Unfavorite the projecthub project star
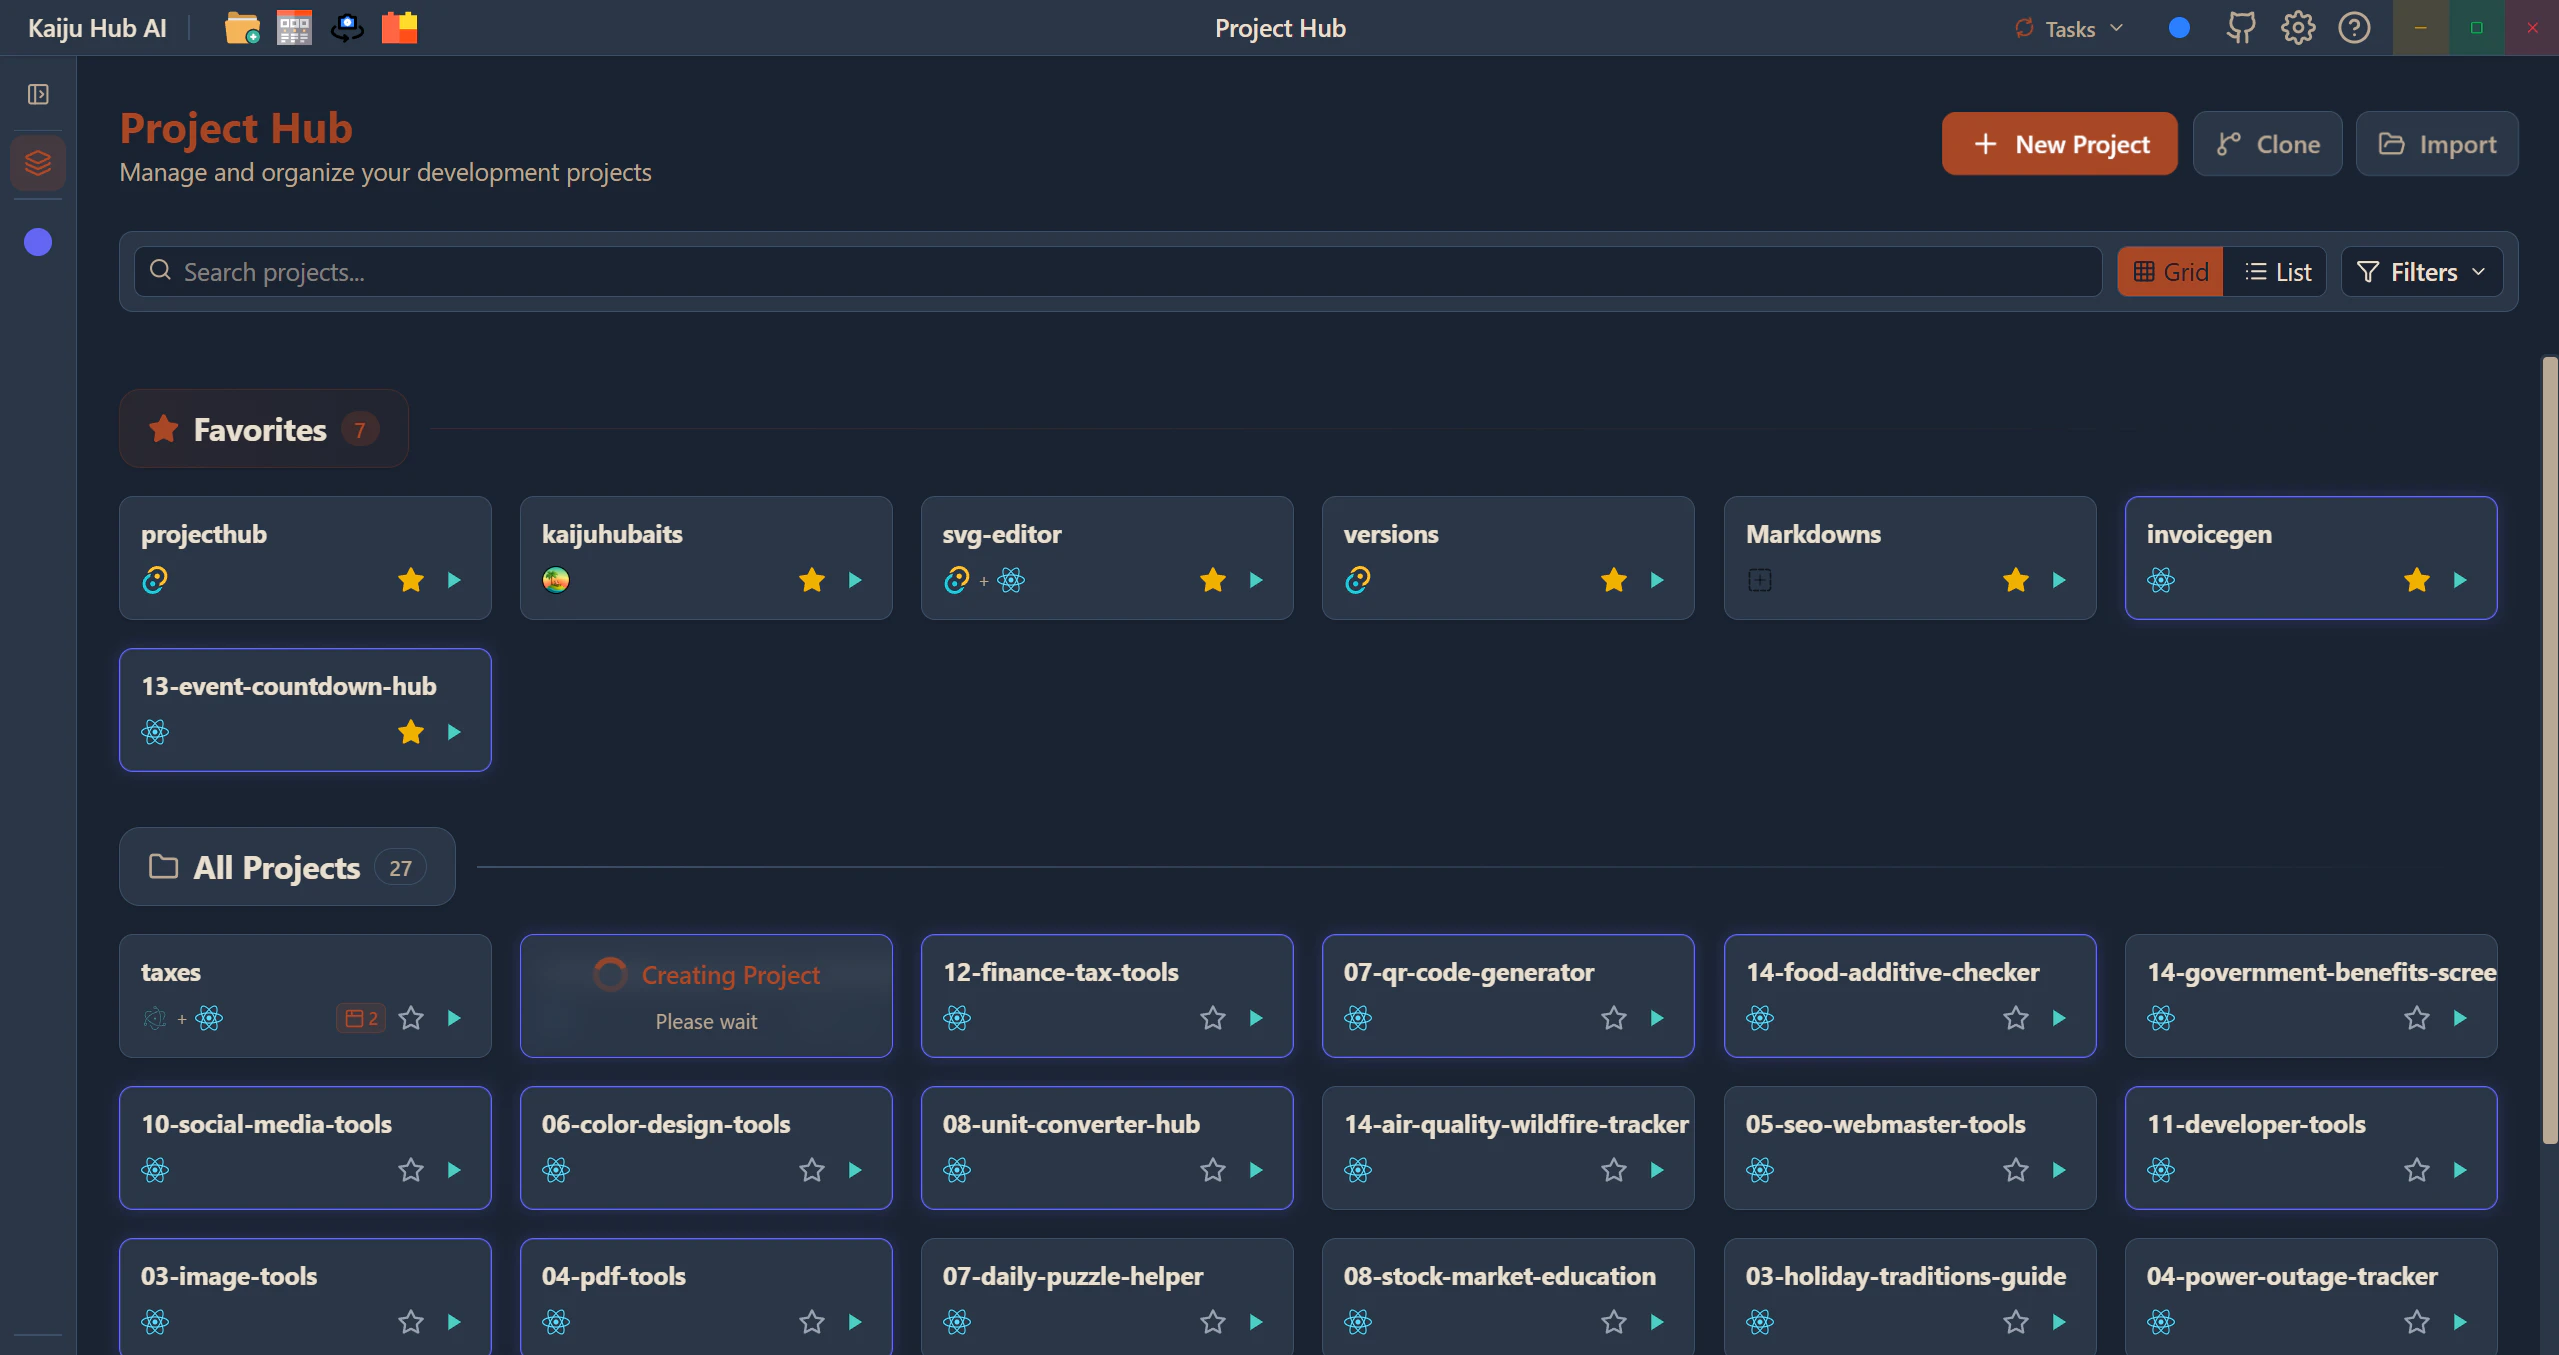This screenshot has width=2559, height=1355. [411, 580]
